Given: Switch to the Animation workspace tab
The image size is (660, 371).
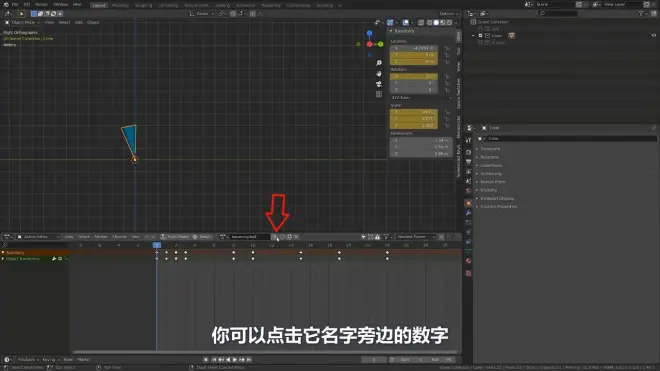Looking at the screenshot, I should point(246,5).
